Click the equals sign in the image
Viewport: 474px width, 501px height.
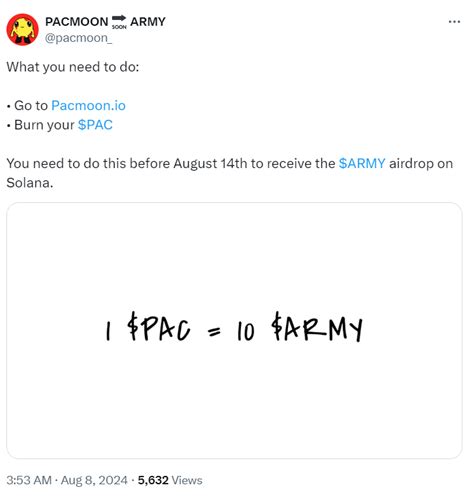[214, 331]
